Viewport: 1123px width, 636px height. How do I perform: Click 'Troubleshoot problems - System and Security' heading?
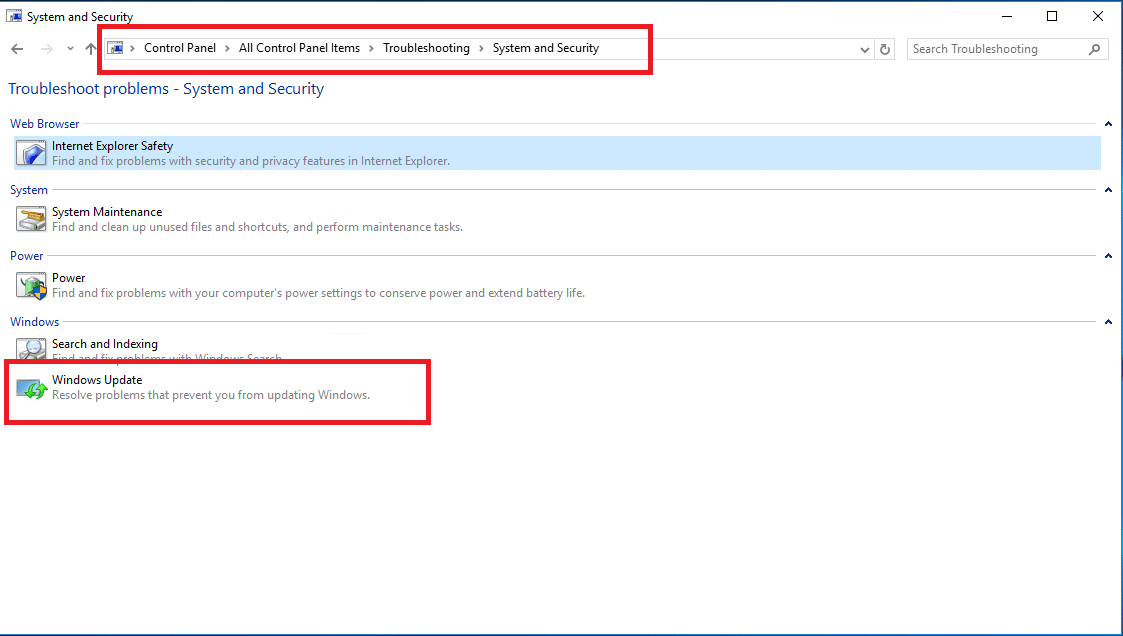[166, 89]
